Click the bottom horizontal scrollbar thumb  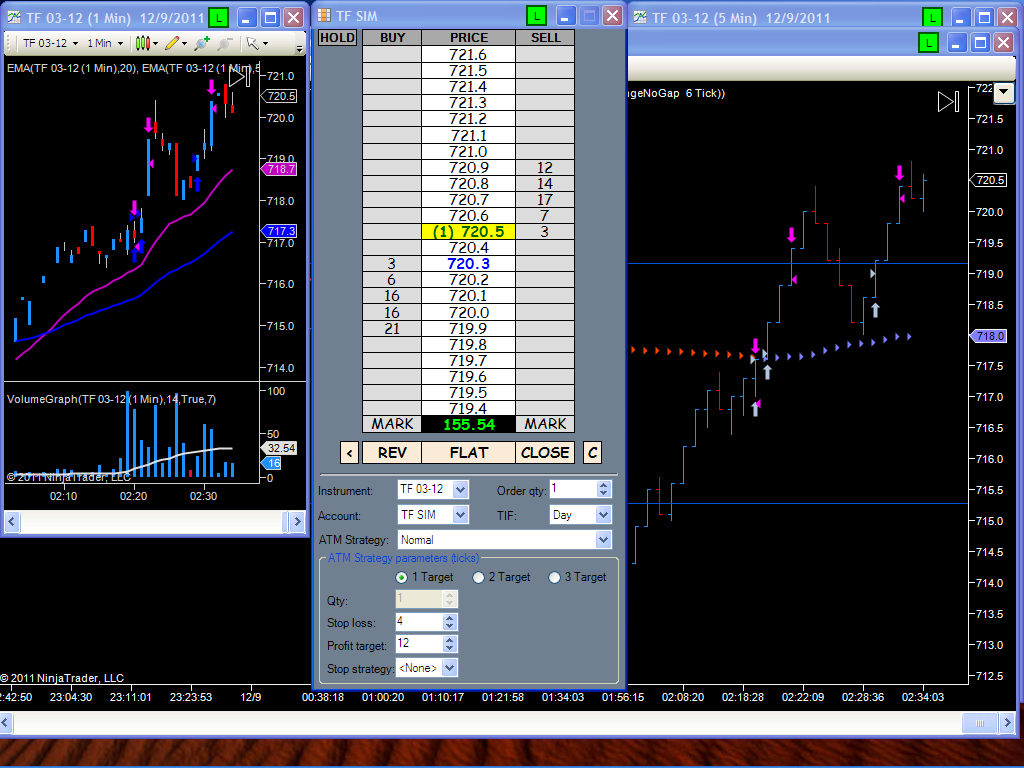pyautogui.click(x=980, y=723)
